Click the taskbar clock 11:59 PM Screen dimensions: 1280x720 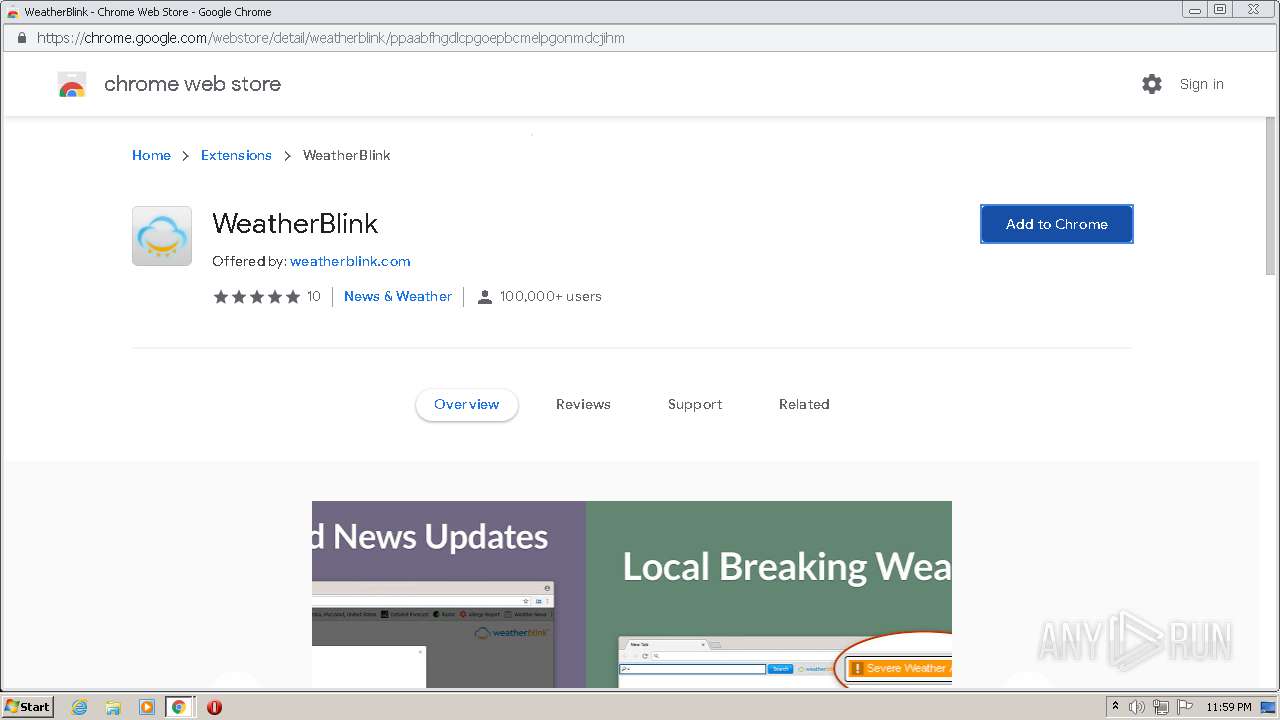pyautogui.click(x=1229, y=707)
